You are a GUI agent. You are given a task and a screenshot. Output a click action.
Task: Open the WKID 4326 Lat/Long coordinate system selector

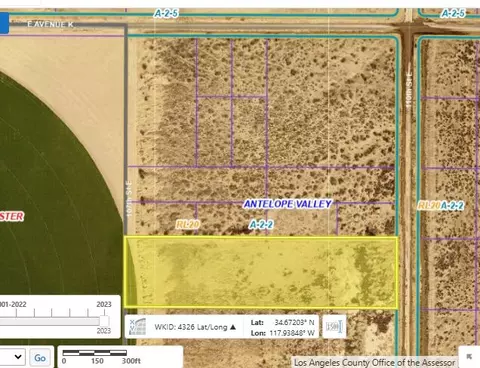pos(195,327)
